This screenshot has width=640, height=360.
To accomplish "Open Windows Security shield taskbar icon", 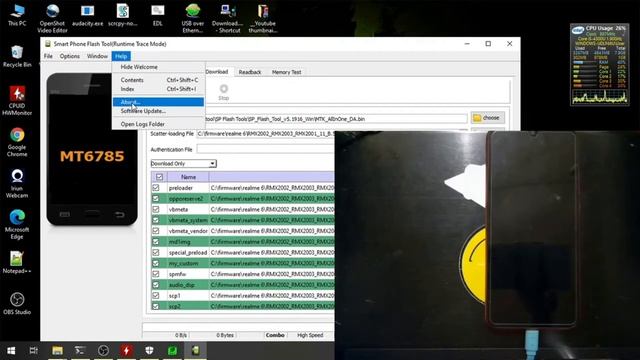I will click(x=149, y=351).
